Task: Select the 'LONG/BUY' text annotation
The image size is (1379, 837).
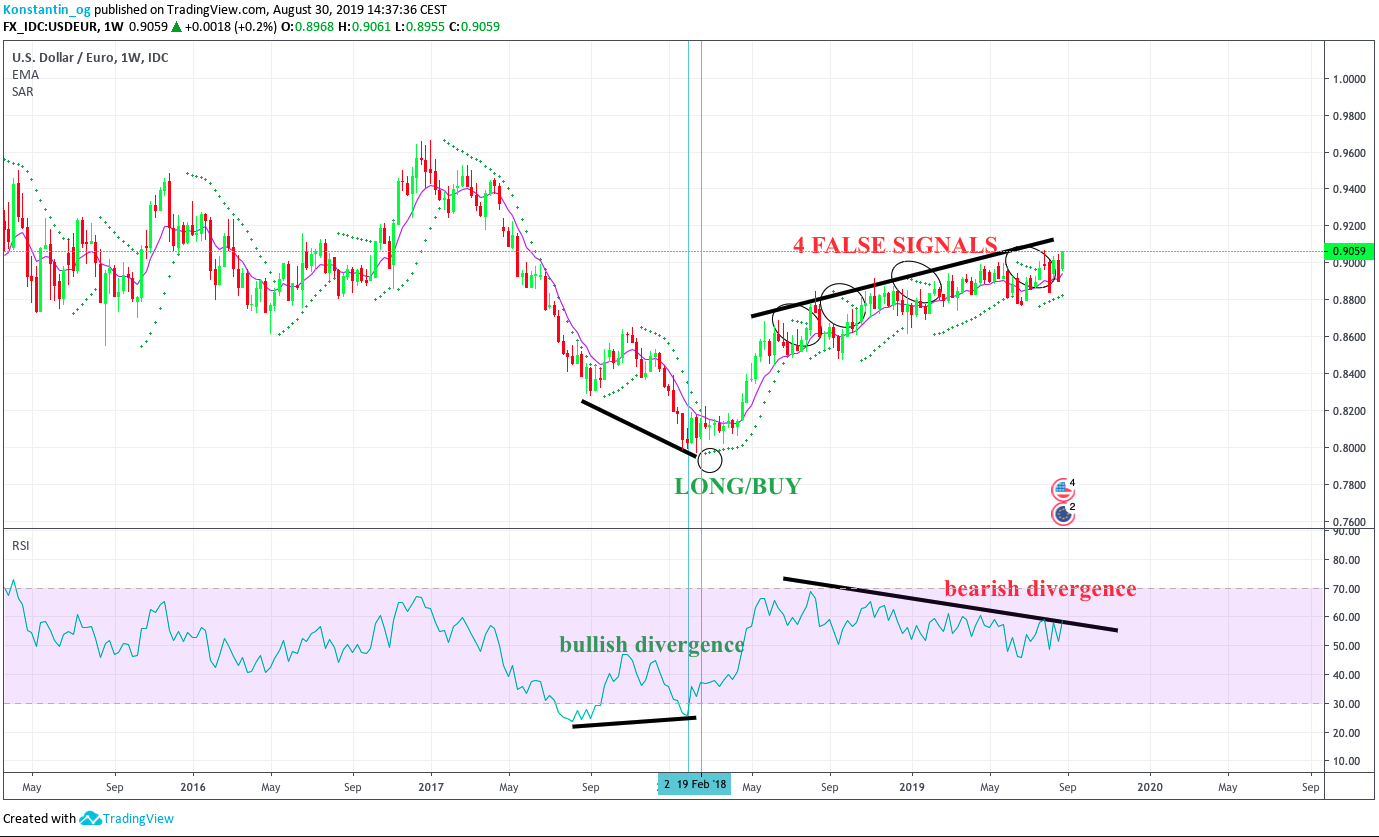Action: click(x=738, y=487)
